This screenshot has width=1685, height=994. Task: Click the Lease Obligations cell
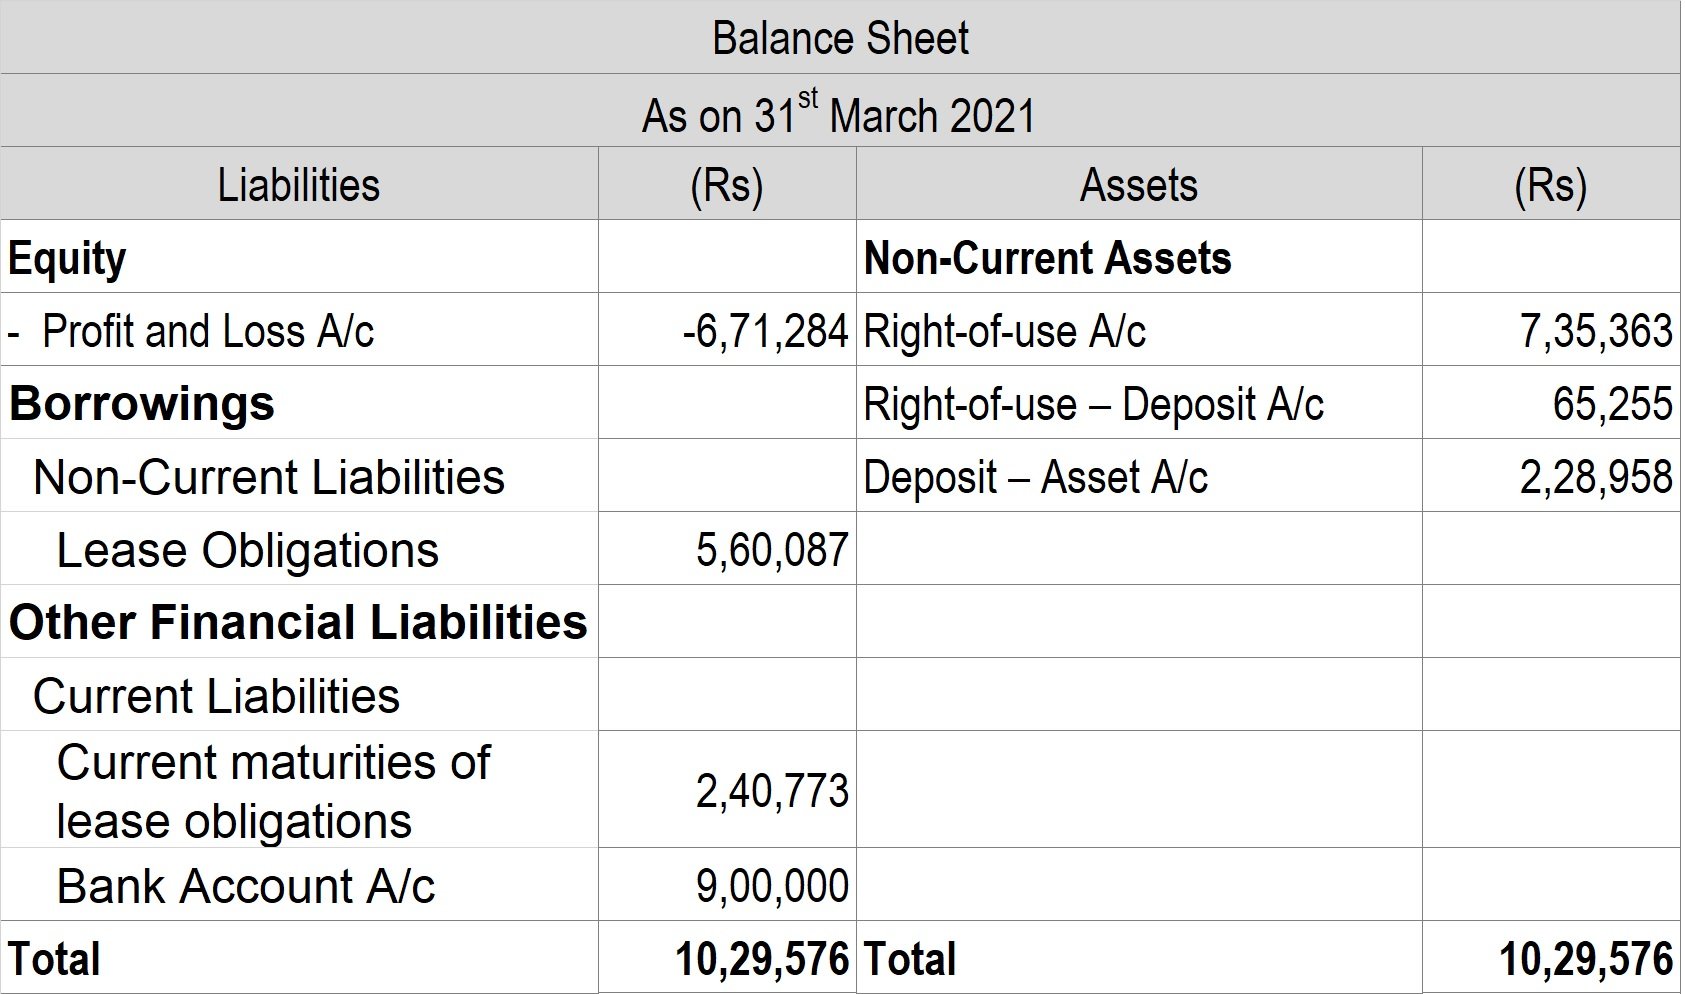[248, 550]
